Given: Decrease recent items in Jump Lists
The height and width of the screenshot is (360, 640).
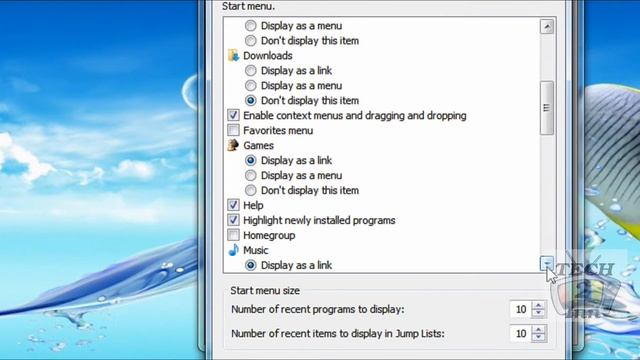Looking at the screenshot, I should [x=538, y=338].
